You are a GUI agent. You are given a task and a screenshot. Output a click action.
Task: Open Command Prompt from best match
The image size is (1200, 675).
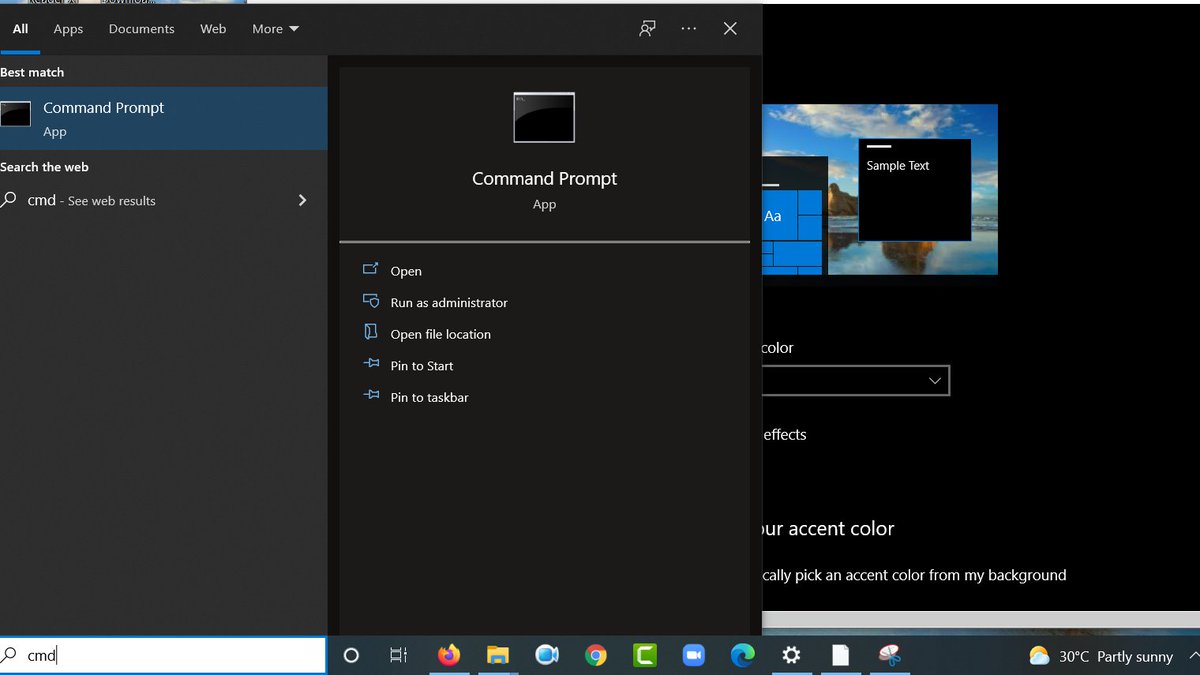point(163,119)
